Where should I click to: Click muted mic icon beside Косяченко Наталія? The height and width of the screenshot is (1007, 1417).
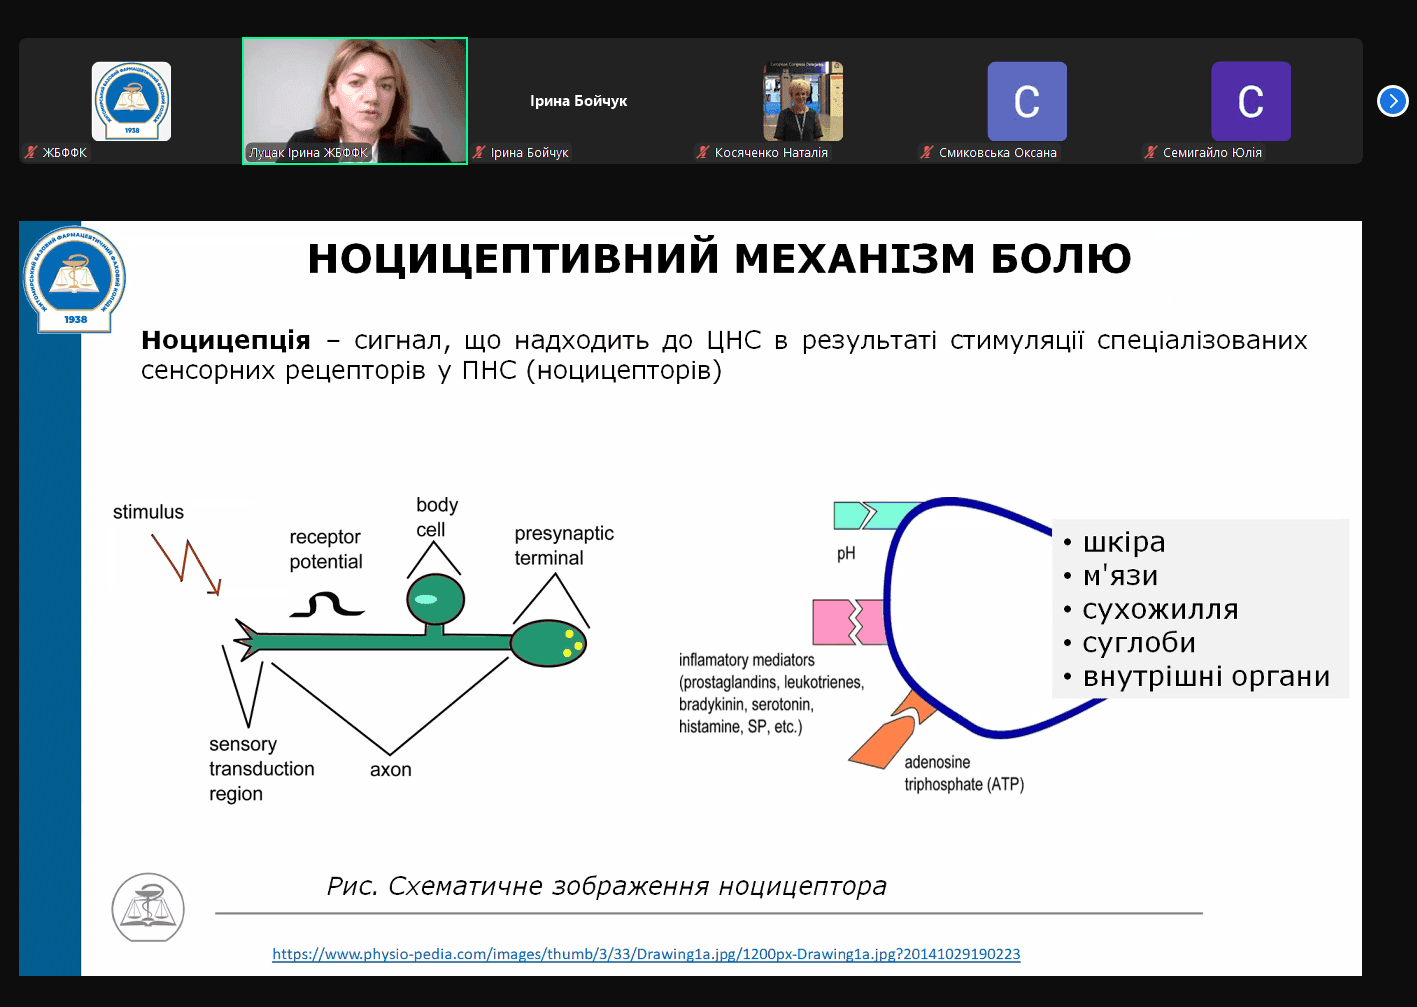pyautogui.click(x=703, y=152)
